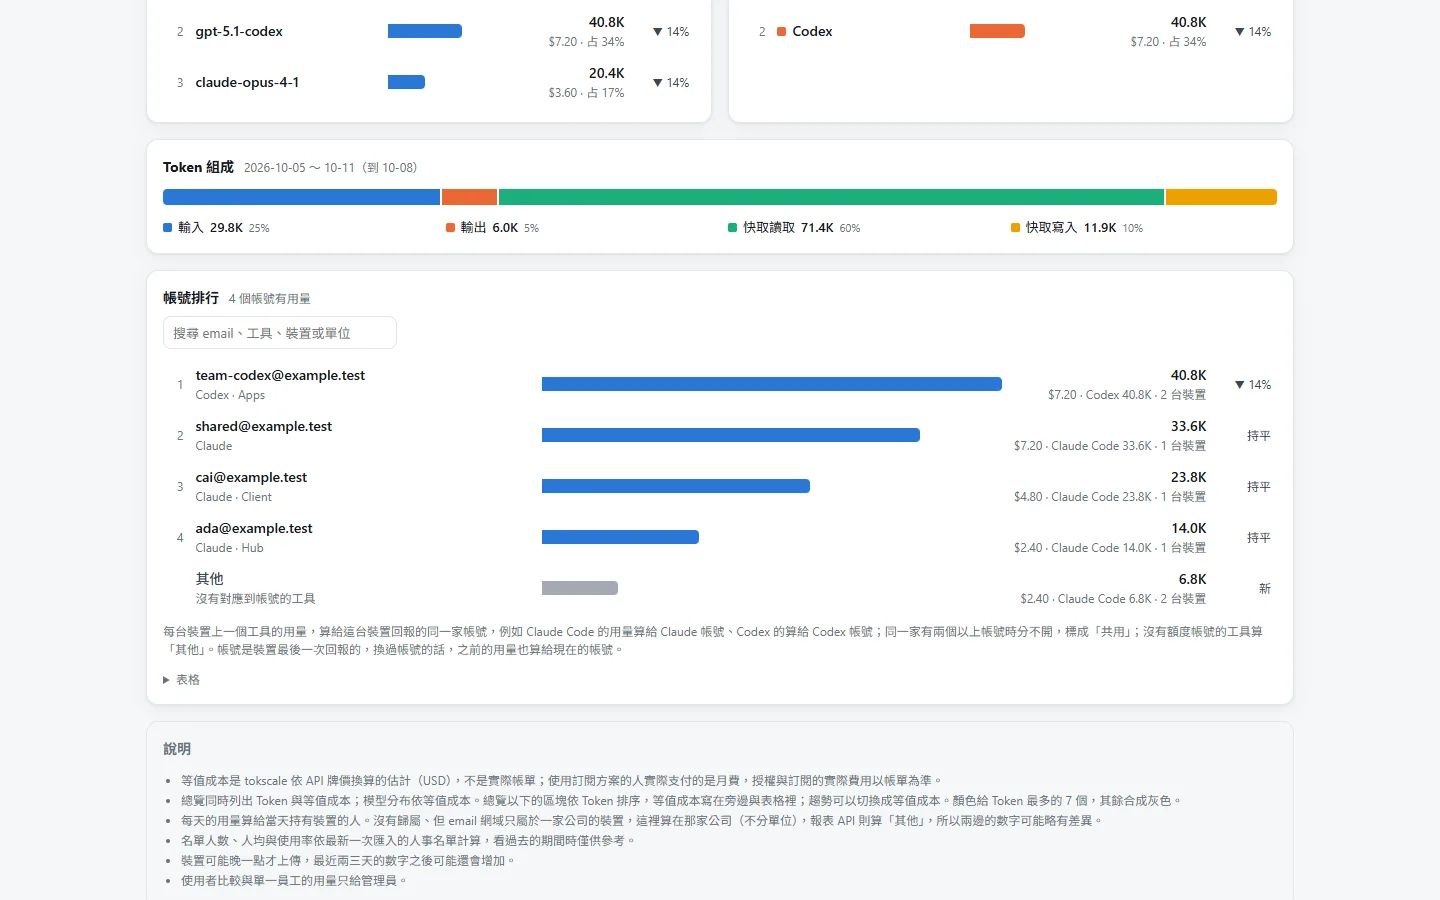Viewport: 1440px width, 900px height.
Task: Click the 輸入 legend blue square
Action: [168, 228]
